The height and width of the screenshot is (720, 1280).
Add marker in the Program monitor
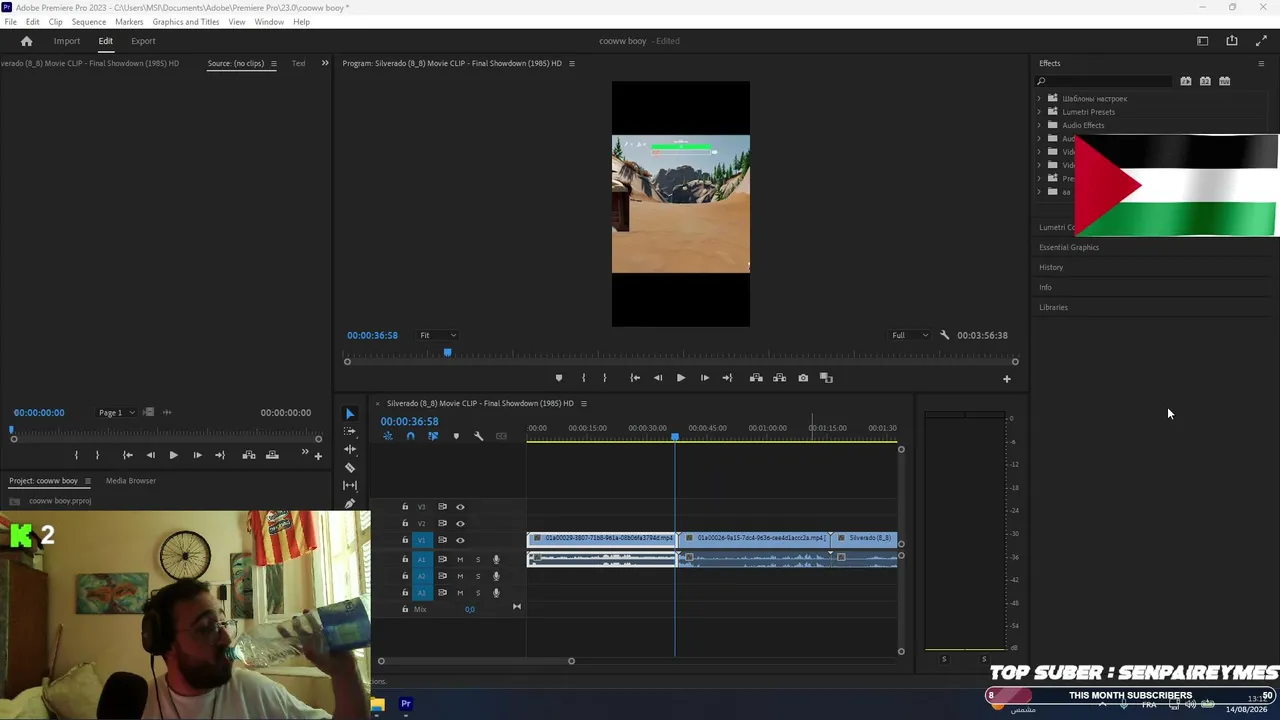(x=559, y=378)
